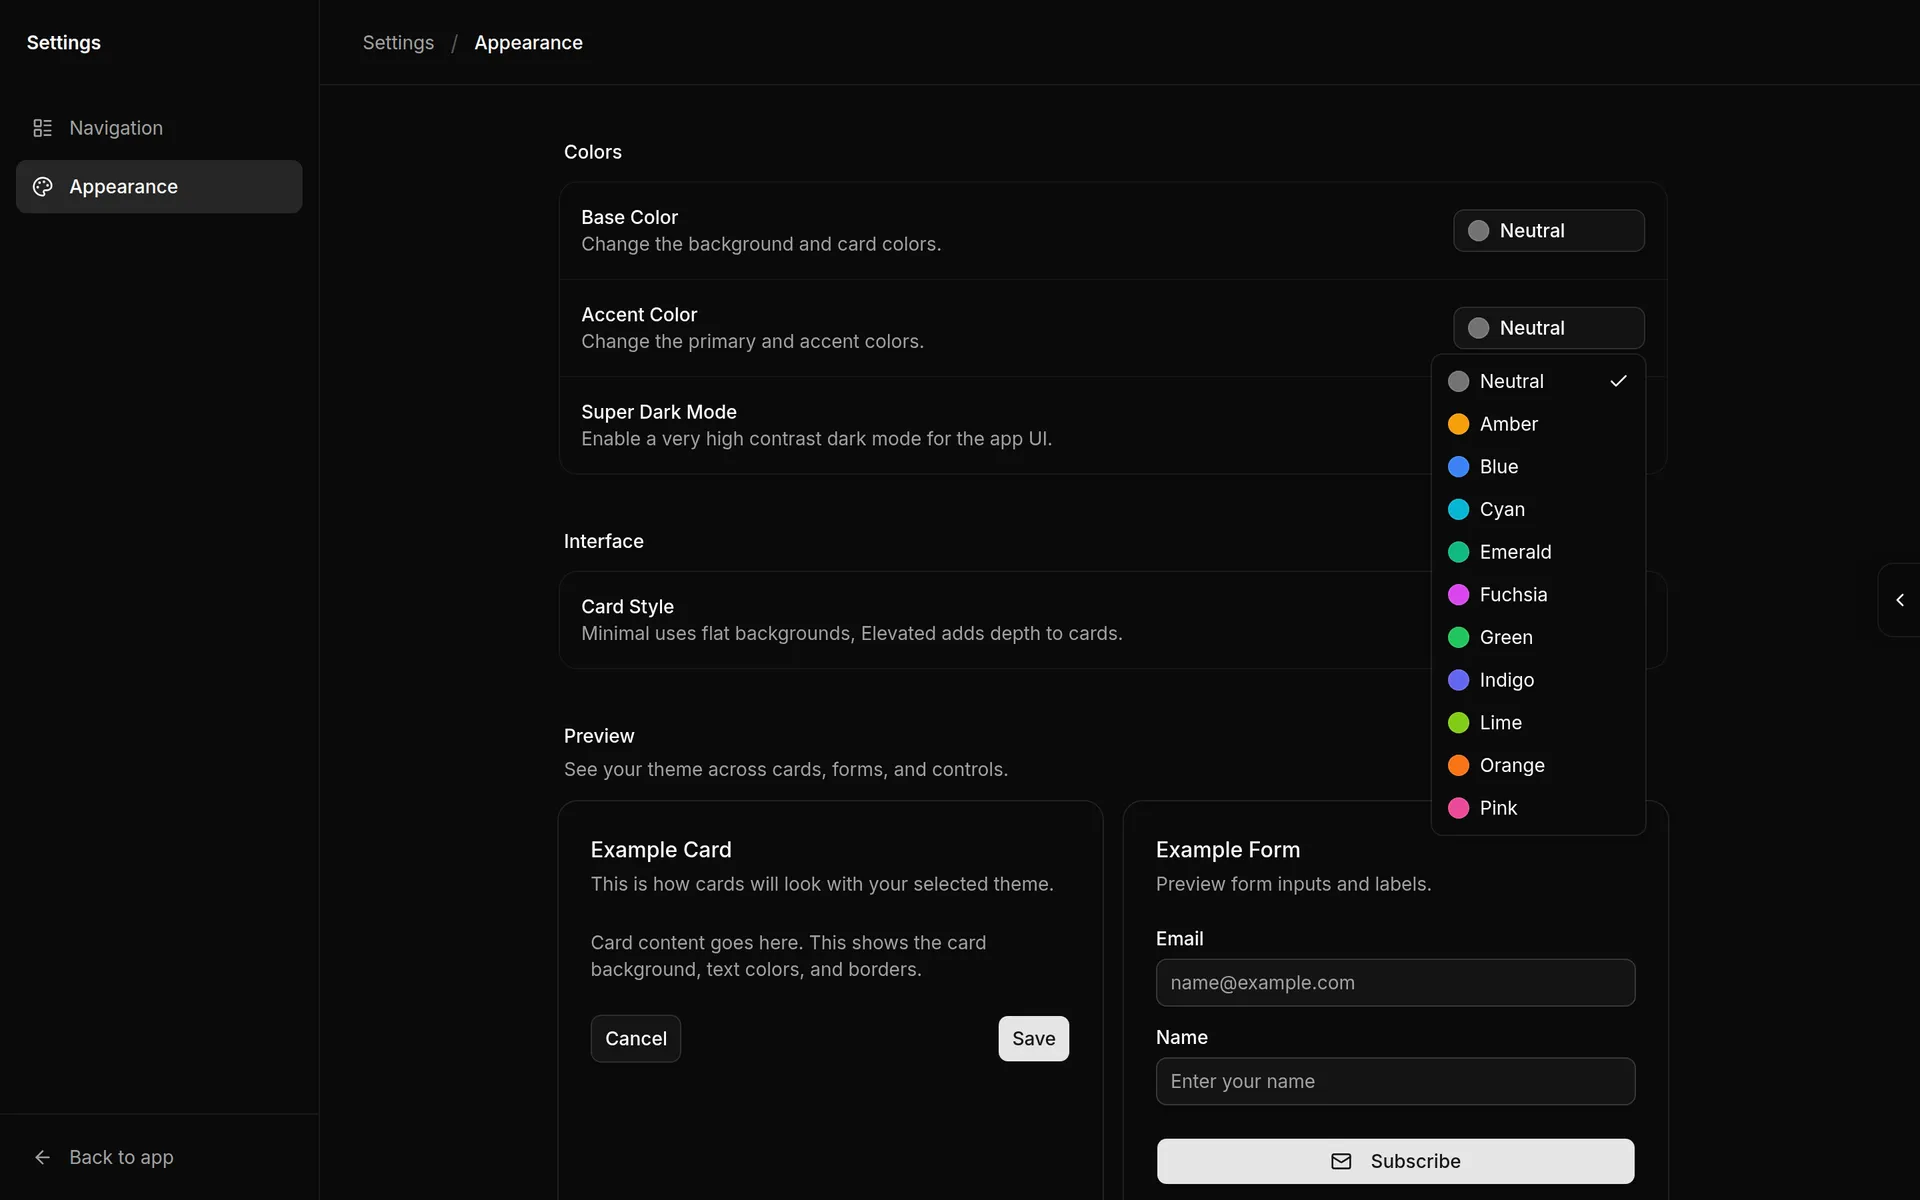The height and width of the screenshot is (1200, 1920).
Task: Choose Emerald from the dropdown list
Action: click(1538, 552)
